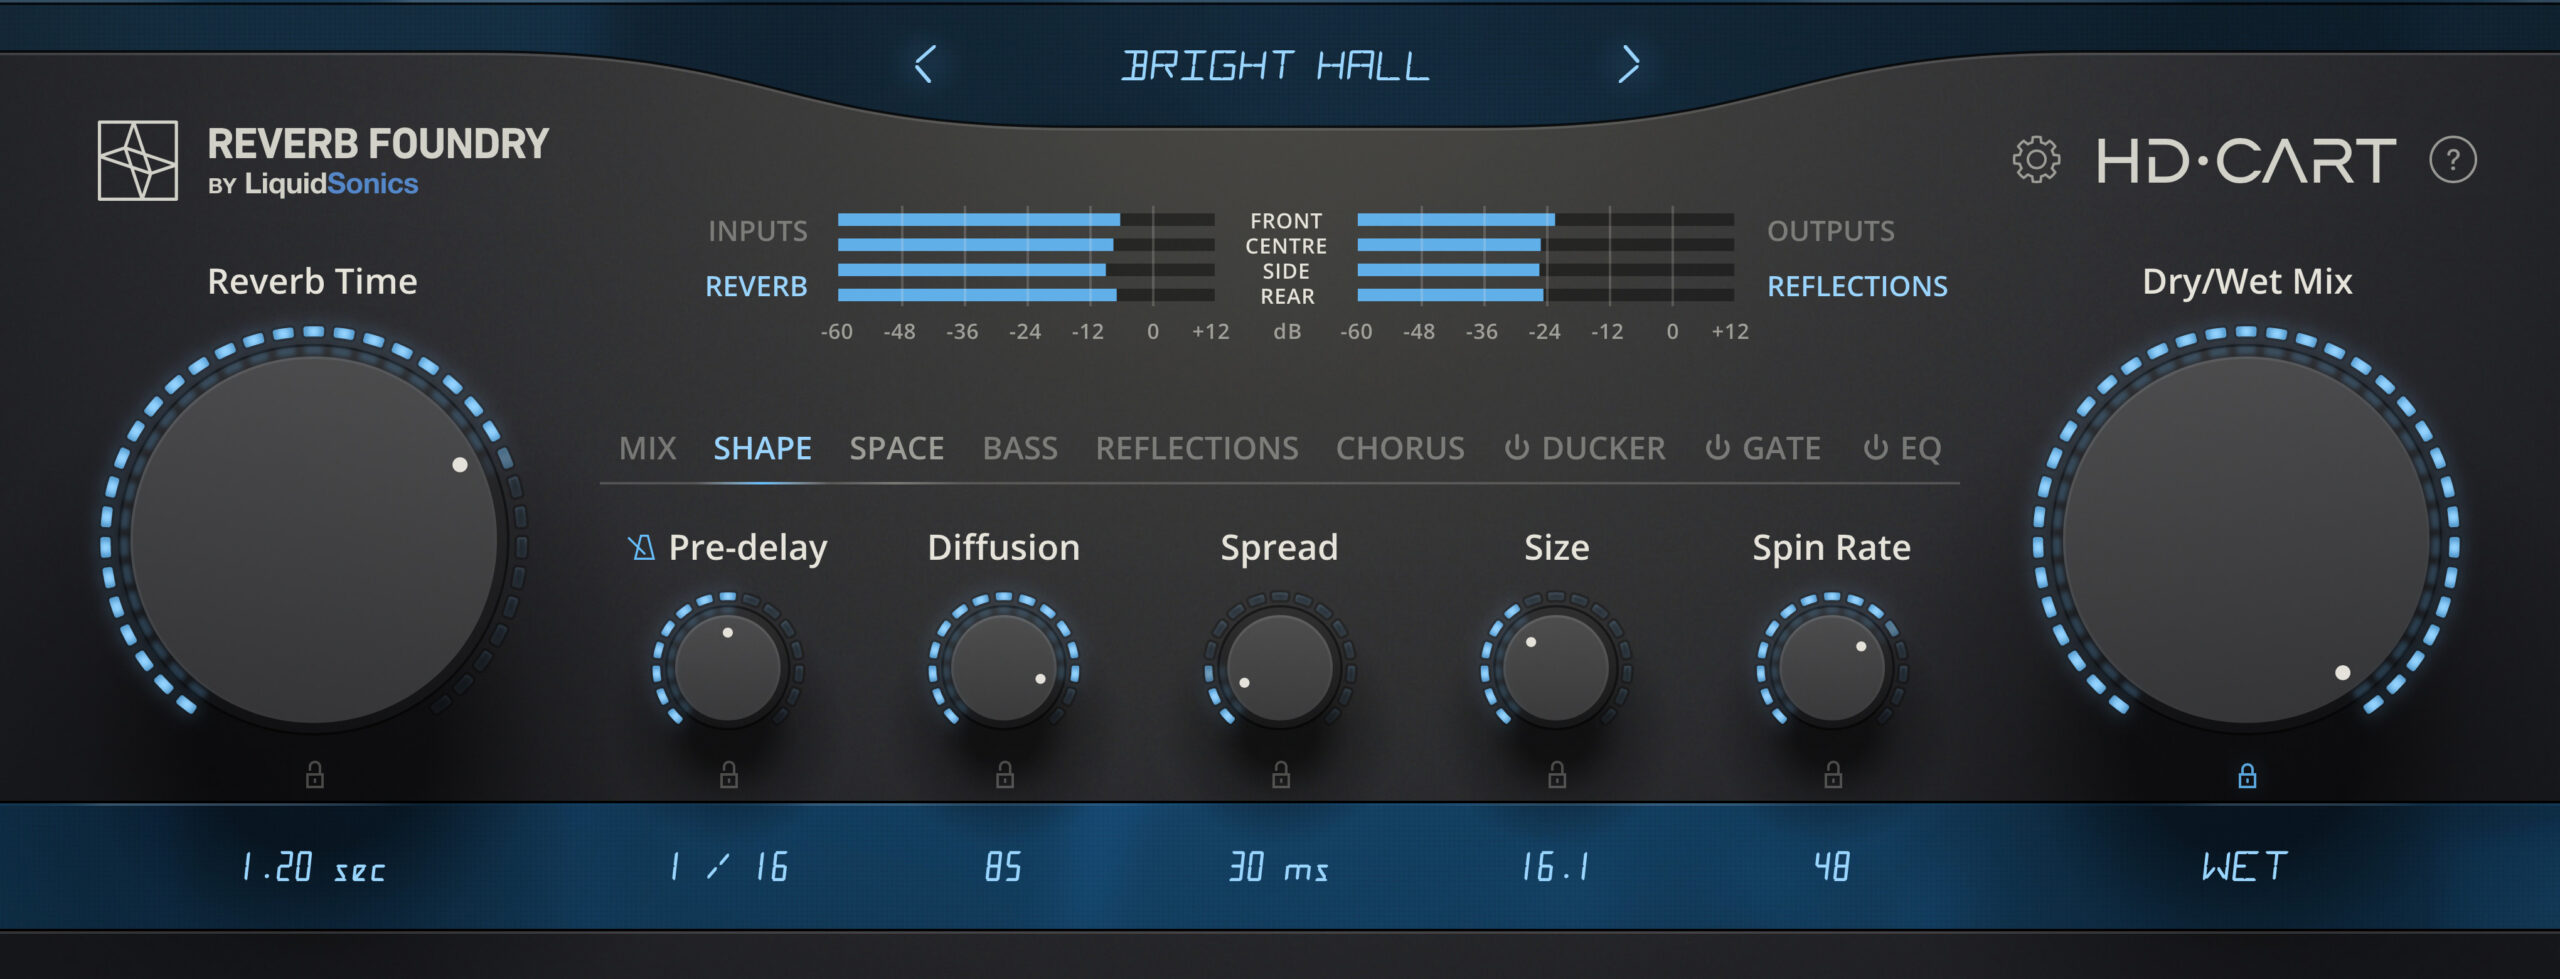The width and height of the screenshot is (2560, 979).
Task: Go to the previous preset arrow
Action: pyautogui.click(x=925, y=65)
